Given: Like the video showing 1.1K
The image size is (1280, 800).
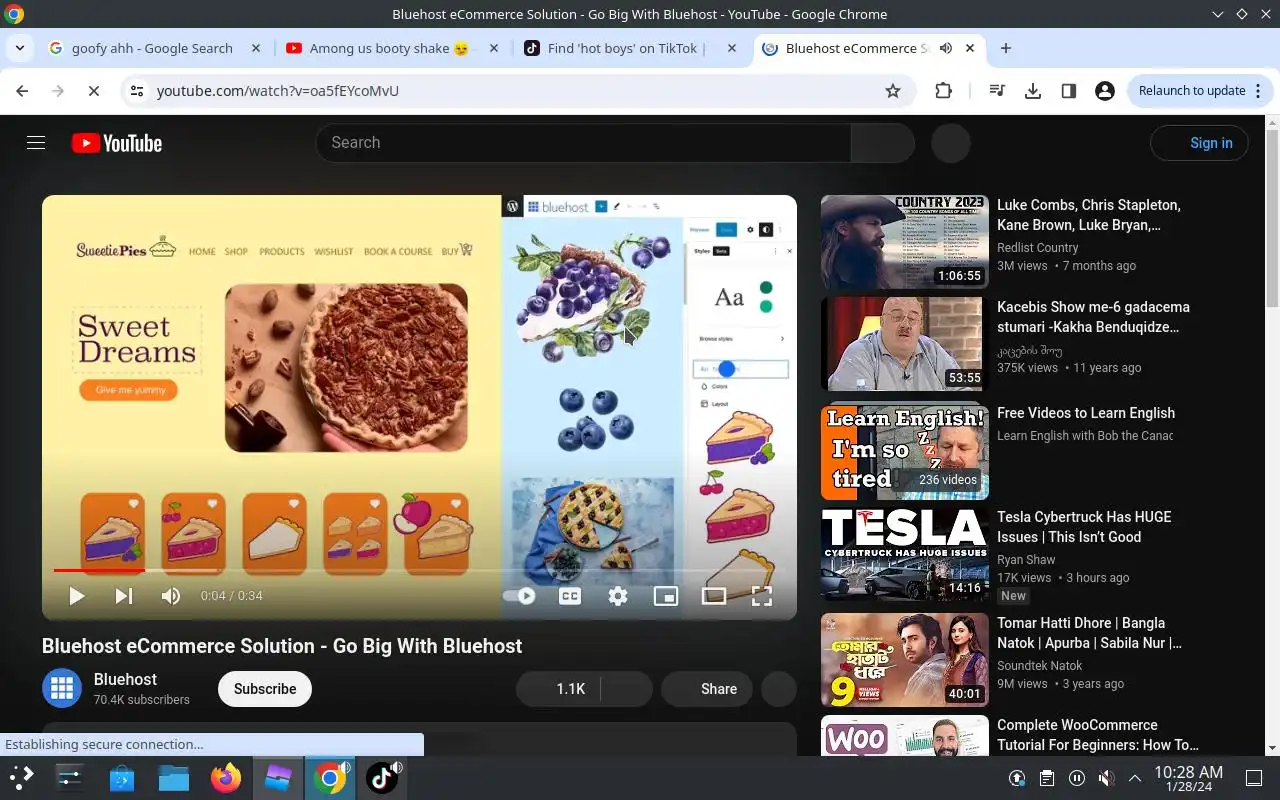Looking at the screenshot, I should [558, 689].
